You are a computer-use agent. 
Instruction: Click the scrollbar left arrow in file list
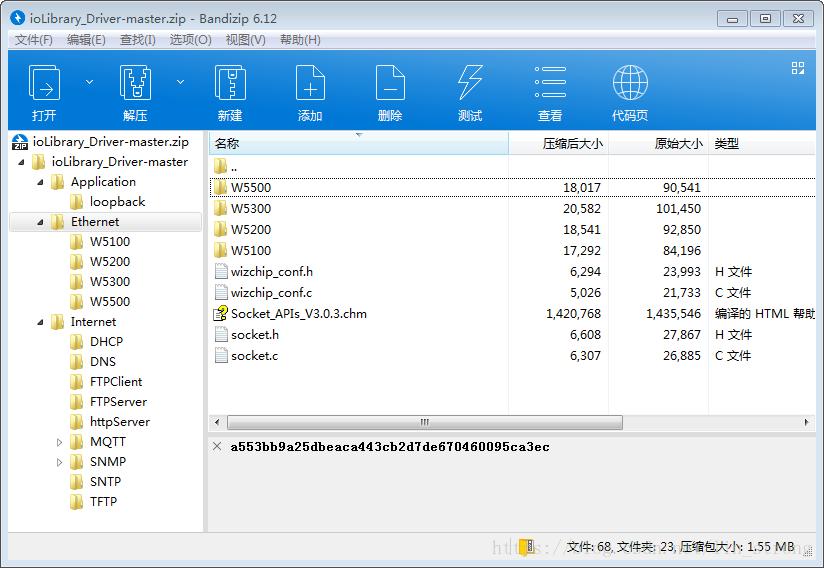click(217, 422)
